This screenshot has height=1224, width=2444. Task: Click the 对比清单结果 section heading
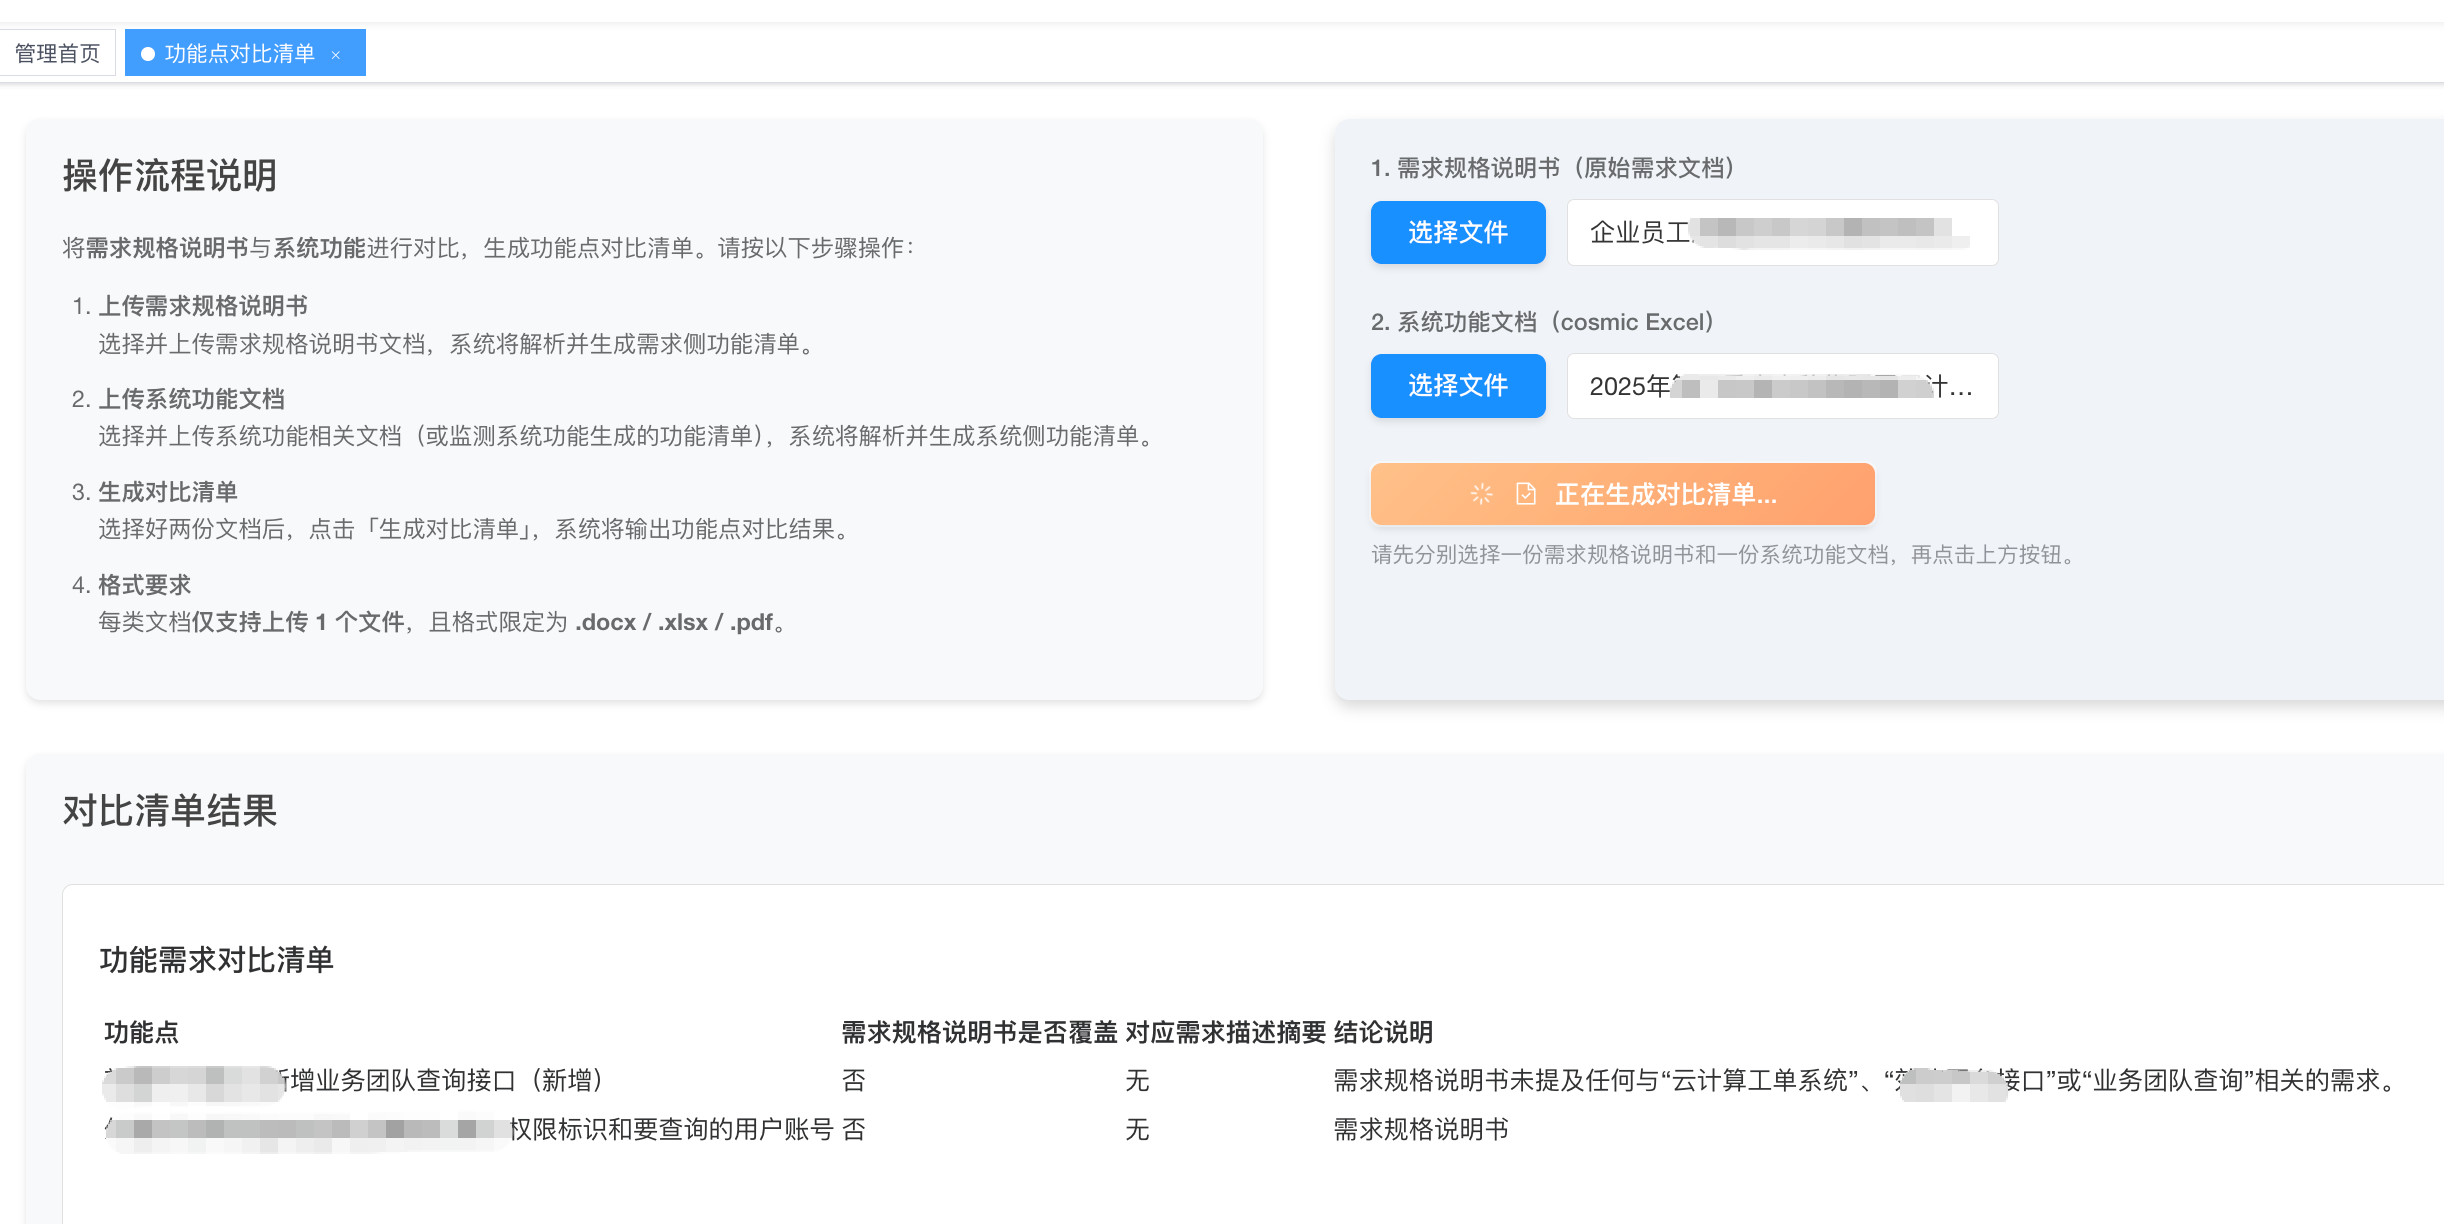click(170, 810)
